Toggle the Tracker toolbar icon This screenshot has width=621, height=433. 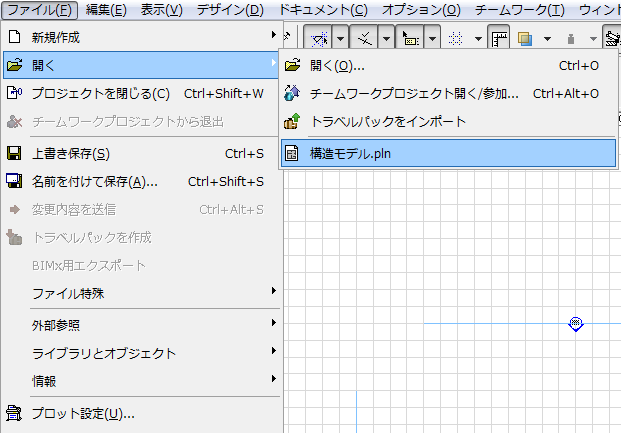(x=410, y=39)
